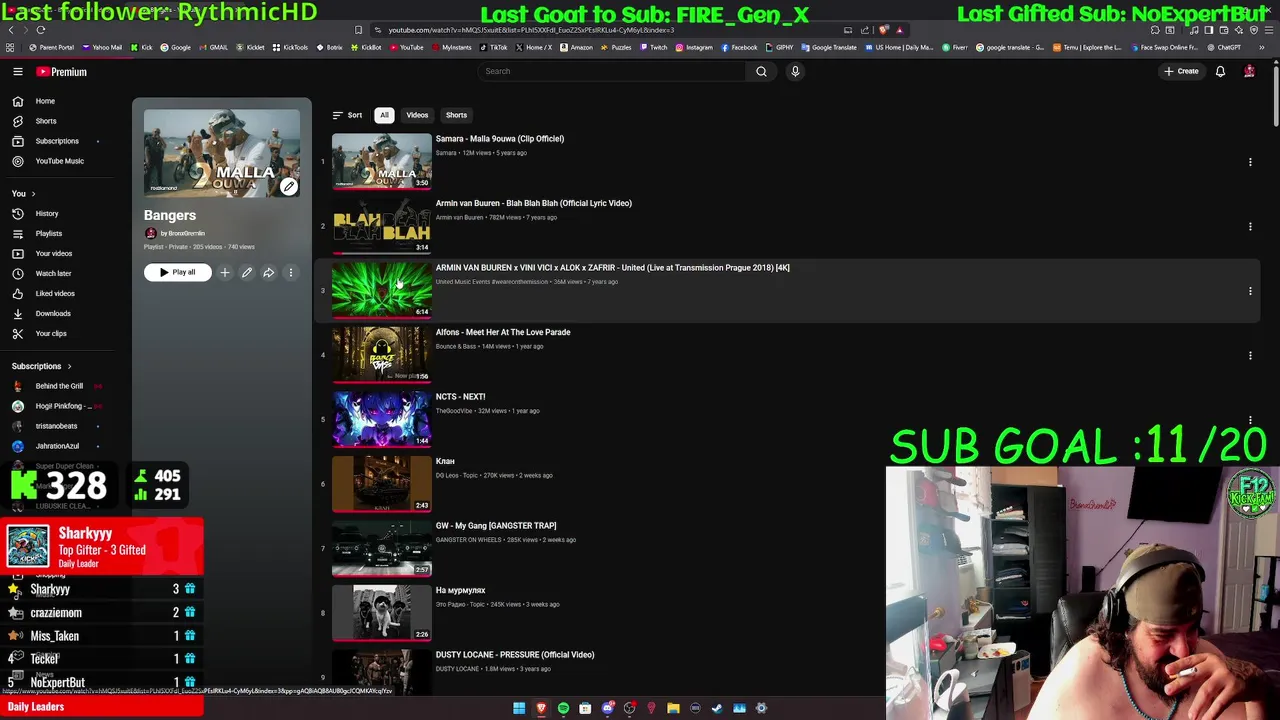Open action menu for Blah Blah Blah
The image size is (1280, 720).
coord(1250,226)
